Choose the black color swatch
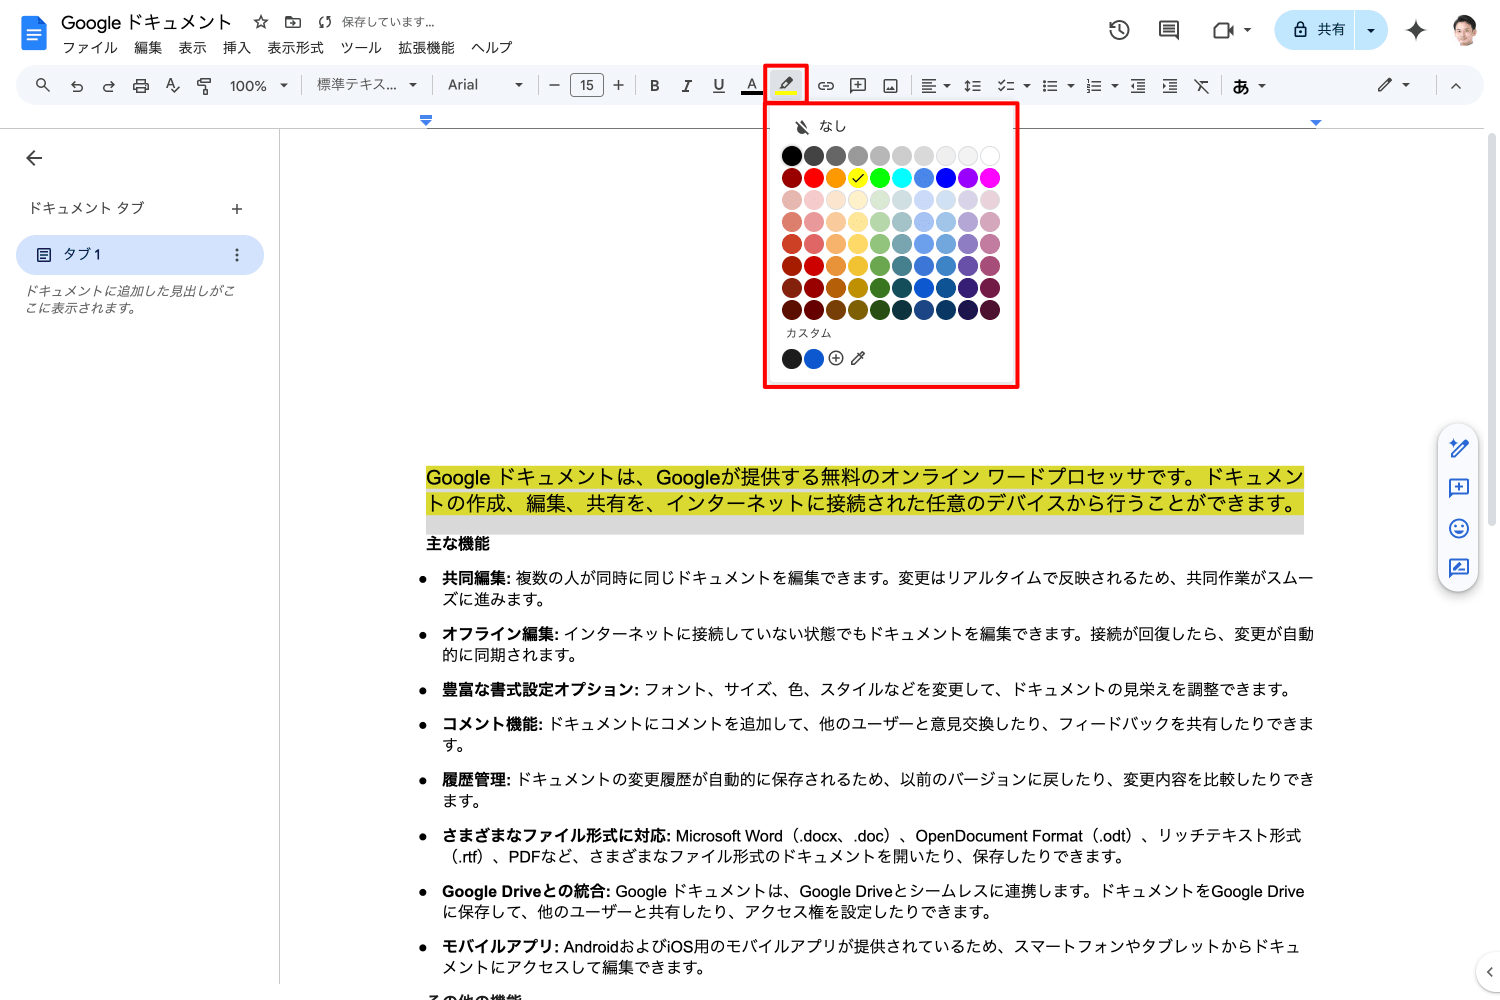Image resolution: width=1500 pixels, height=1000 pixels. pyautogui.click(x=792, y=156)
